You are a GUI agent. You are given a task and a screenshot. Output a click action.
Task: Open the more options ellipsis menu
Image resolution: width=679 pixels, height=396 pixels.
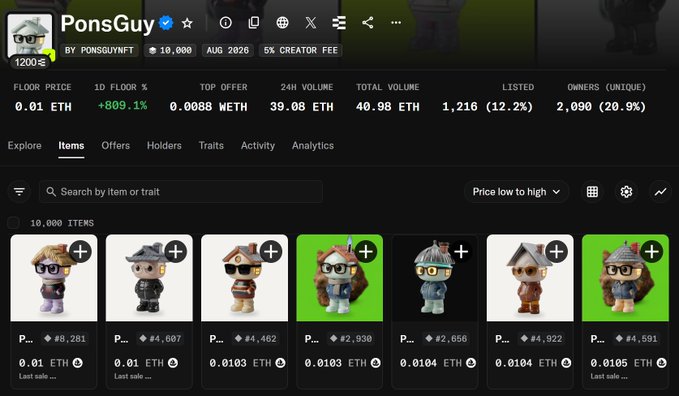tap(396, 23)
